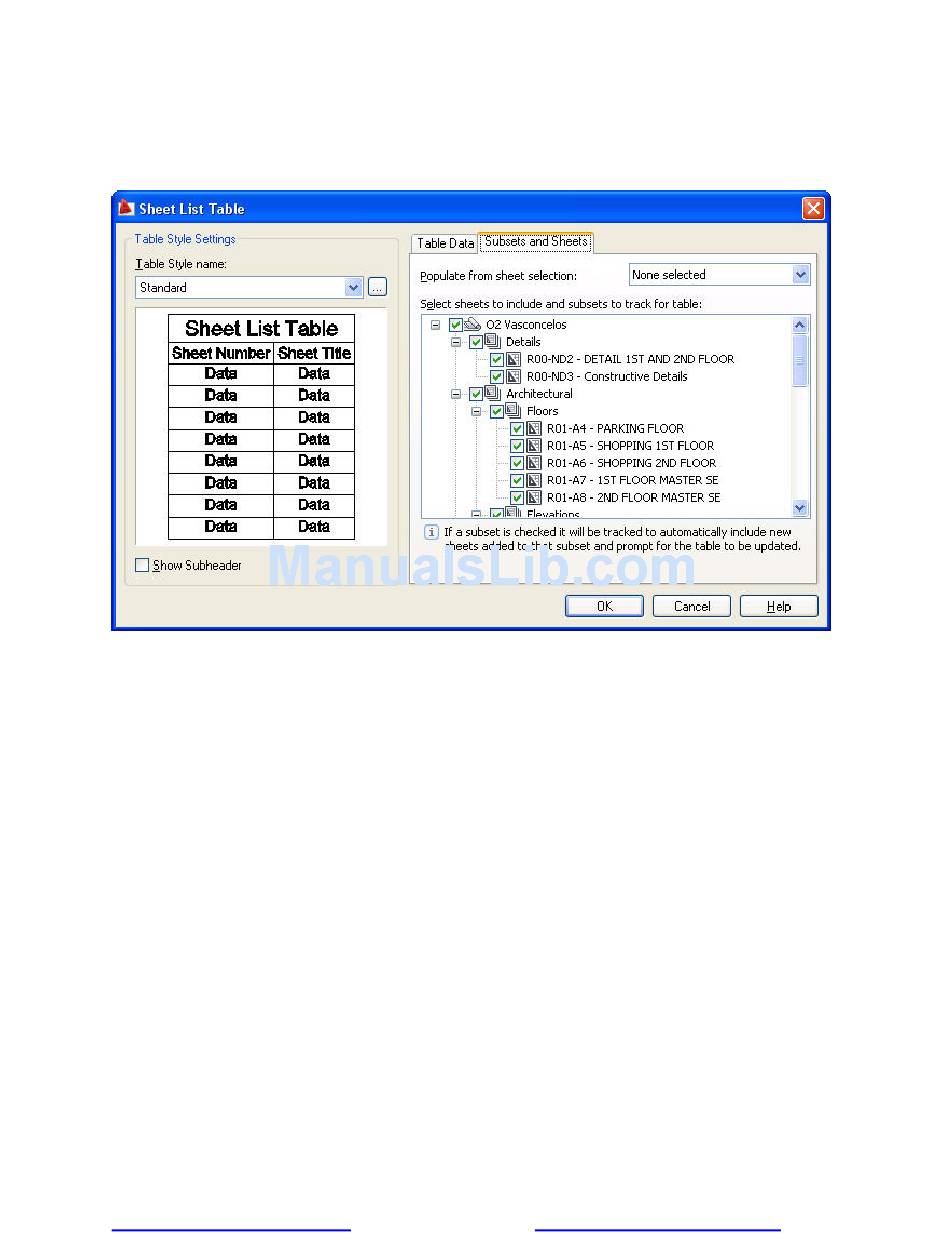Collapse the Architectural subset node
Screen dimensions: 950x1241
456,394
